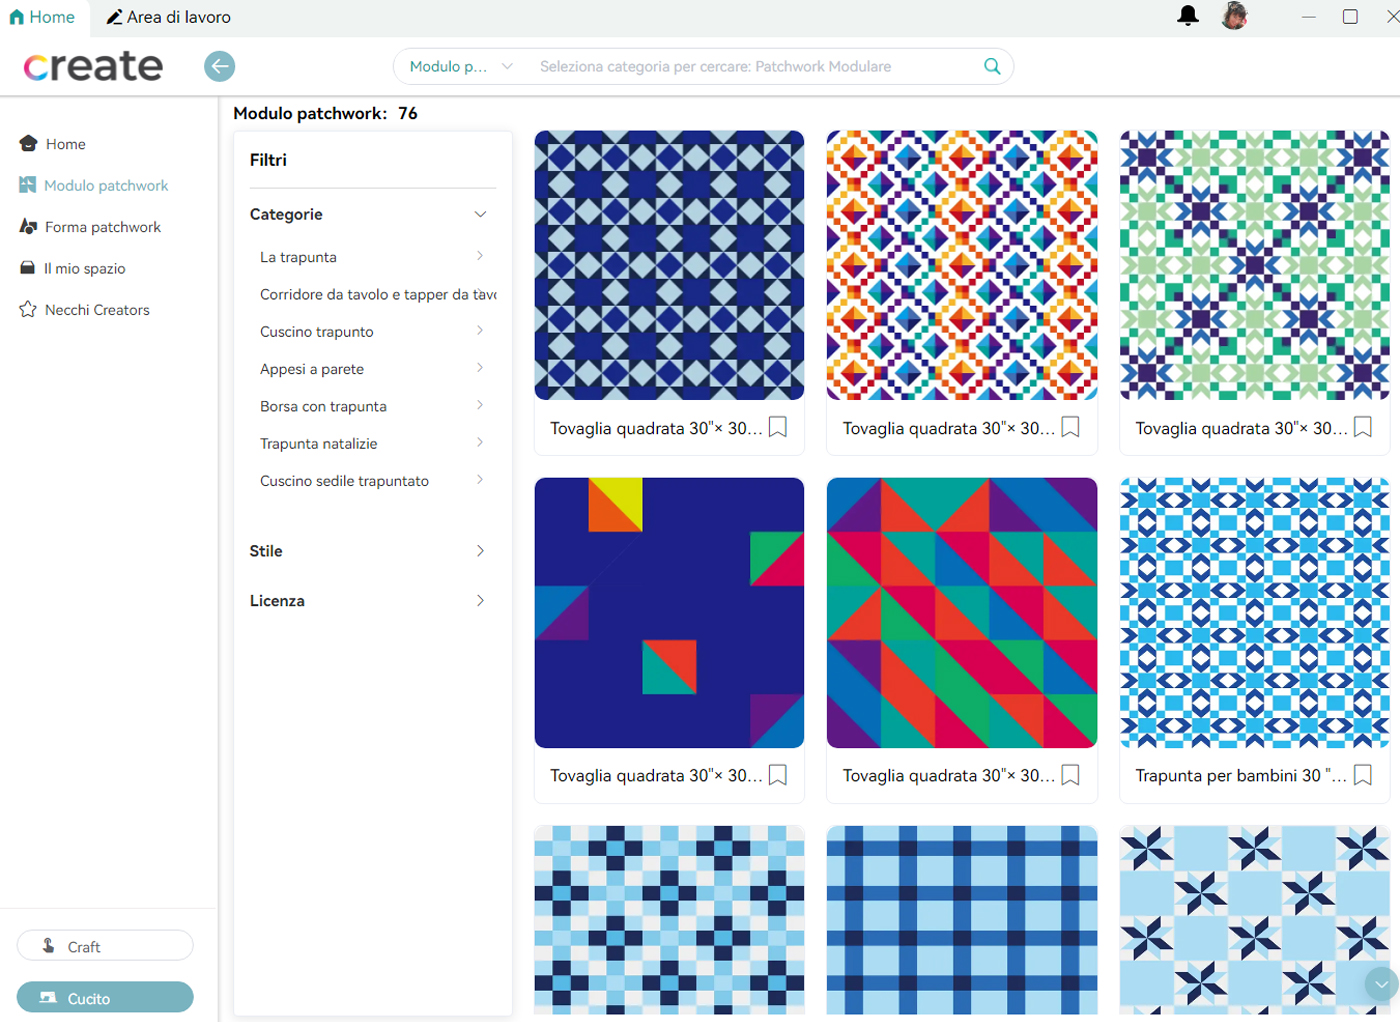Collapse the Categorie filter section

pyautogui.click(x=480, y=214)
